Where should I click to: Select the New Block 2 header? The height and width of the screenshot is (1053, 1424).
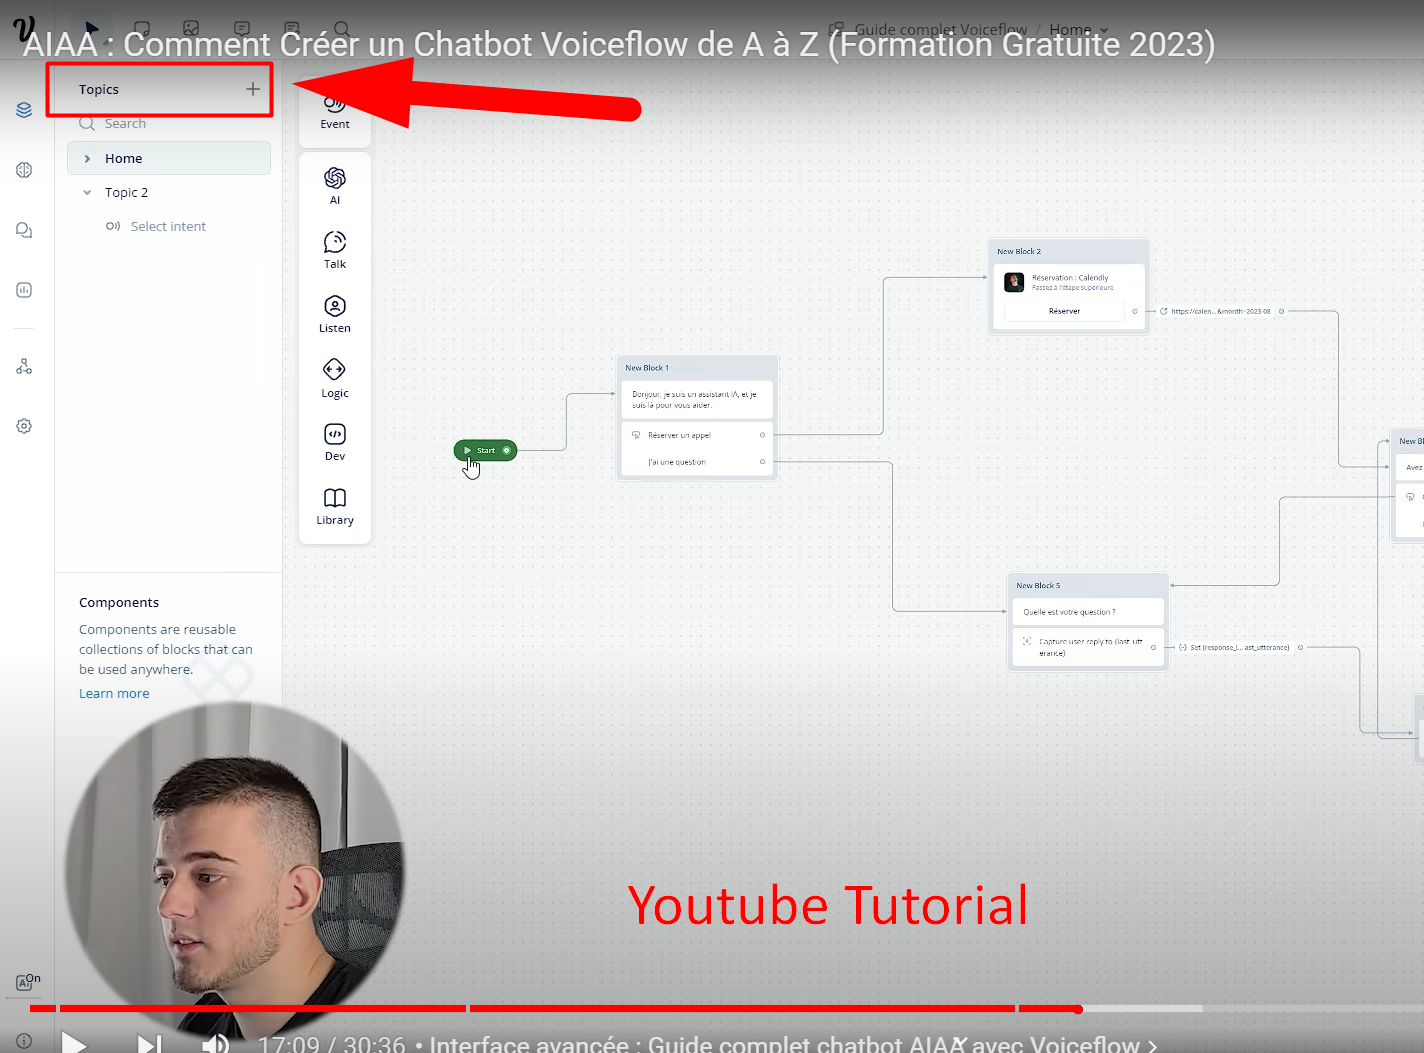click(x=1068, y=251)
